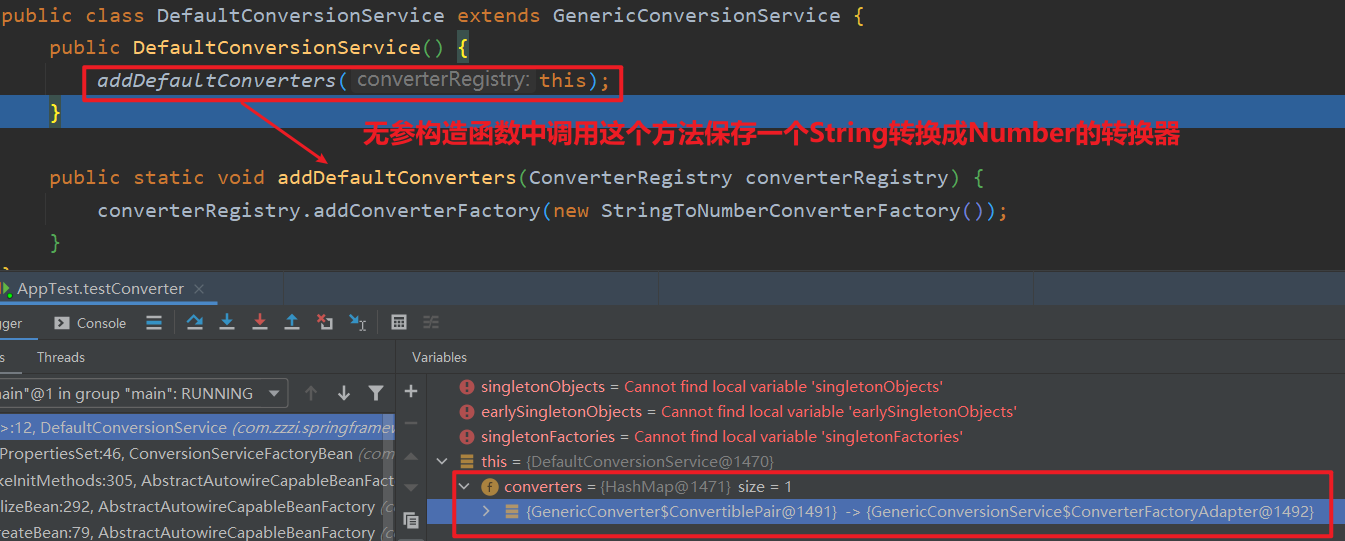The image size is (1345, 541).
Task: Open the thread selector dropdown
Action: click(273, 393)
